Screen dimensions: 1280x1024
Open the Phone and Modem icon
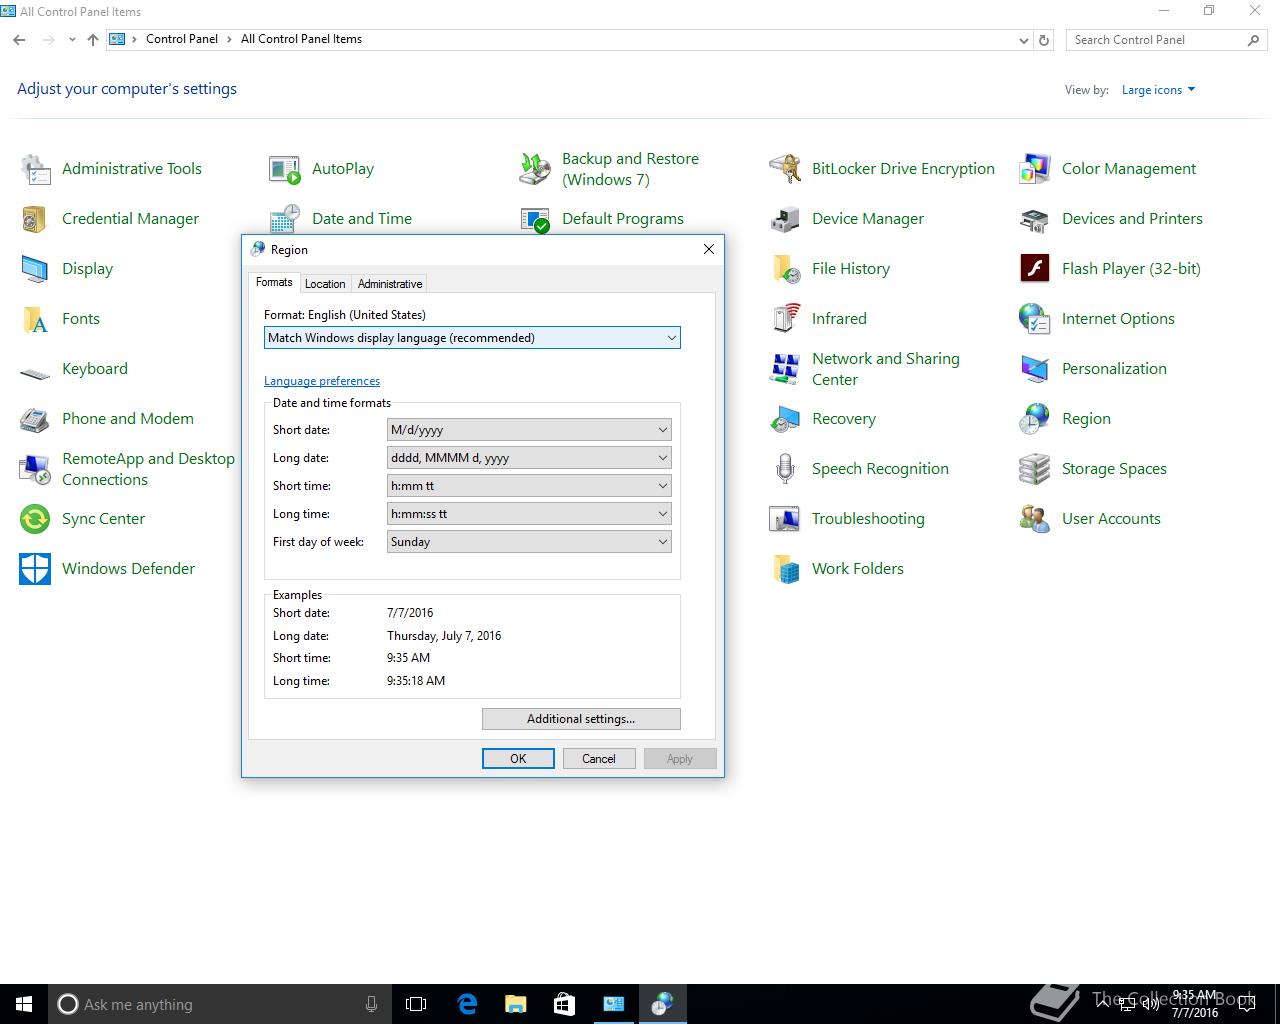coord(35,419)
